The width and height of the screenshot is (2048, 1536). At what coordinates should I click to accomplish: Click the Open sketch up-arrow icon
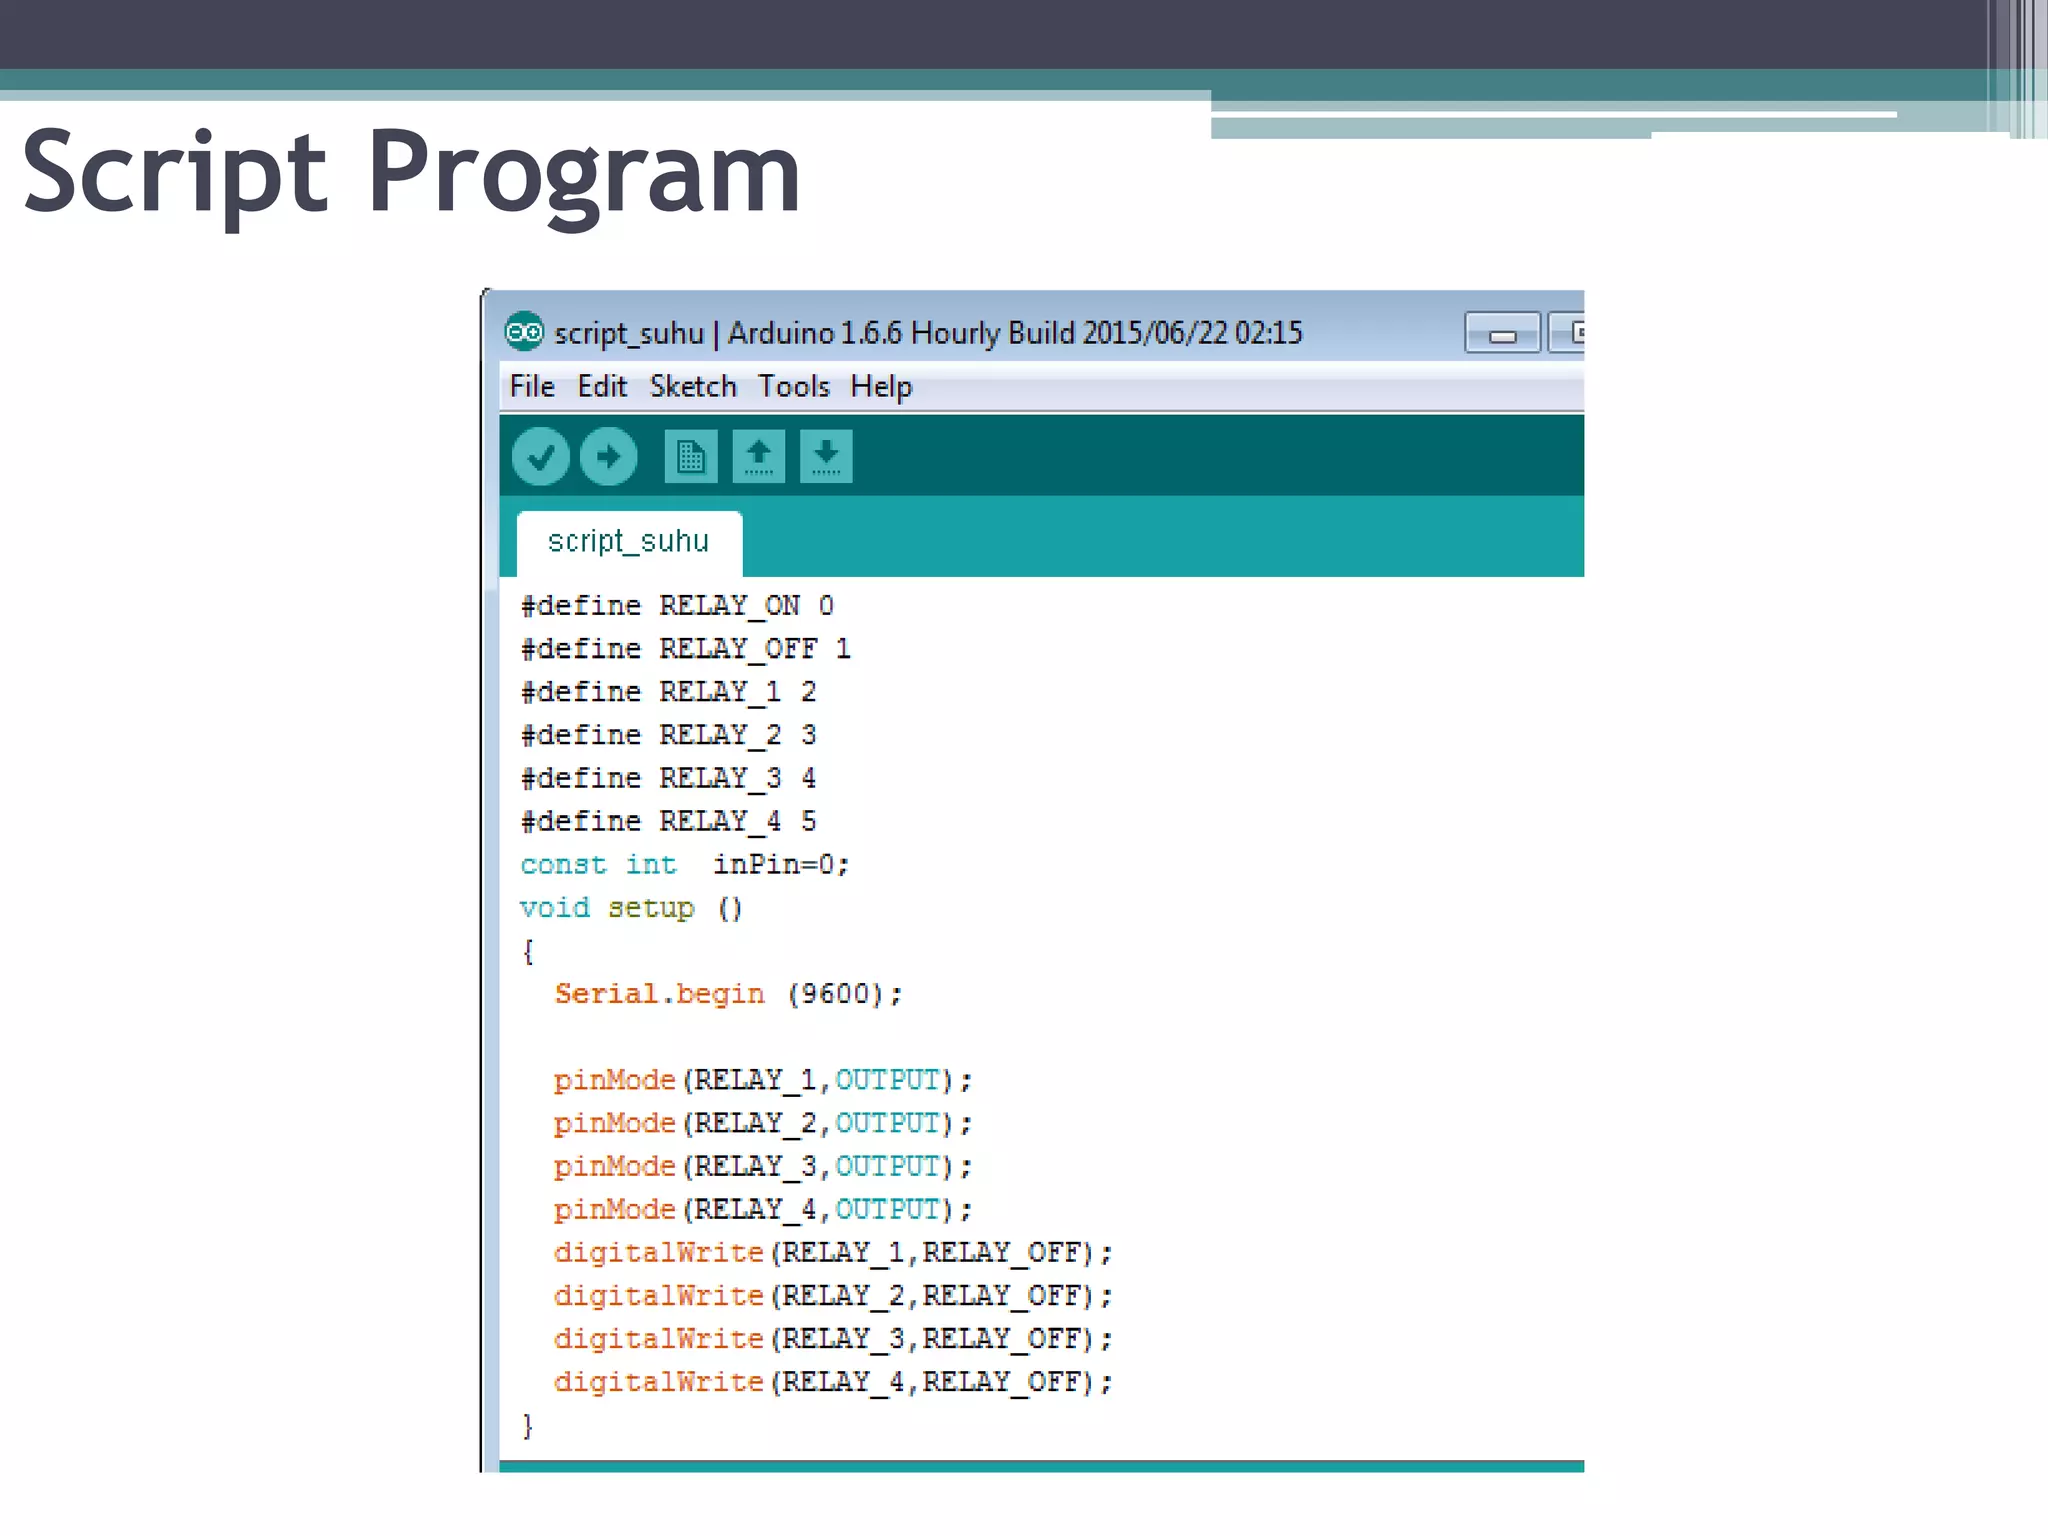pos(758,457)
